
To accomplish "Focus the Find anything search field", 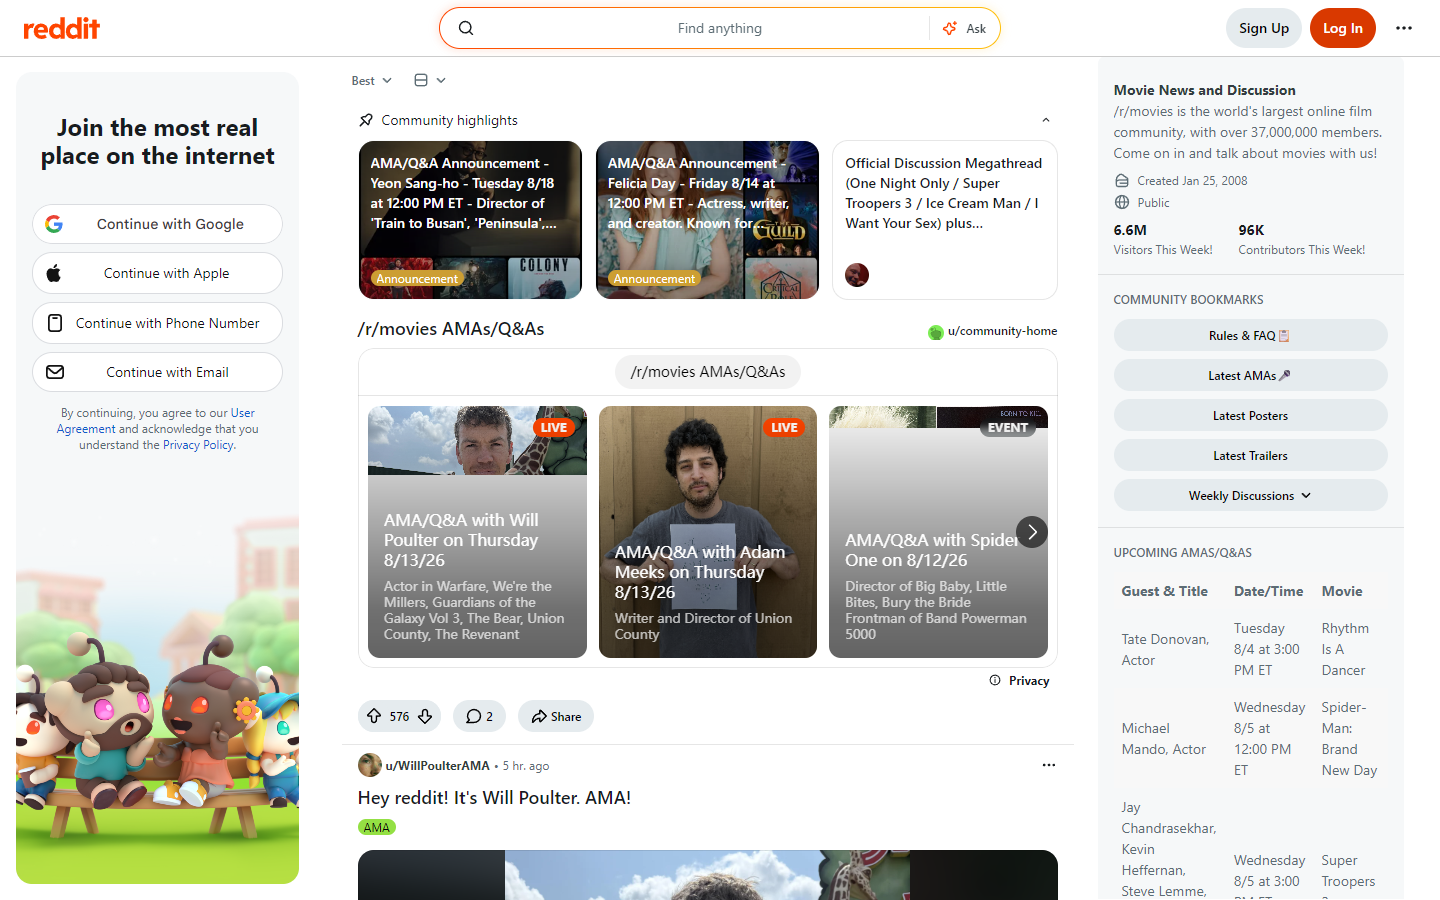I will (720, 28).
